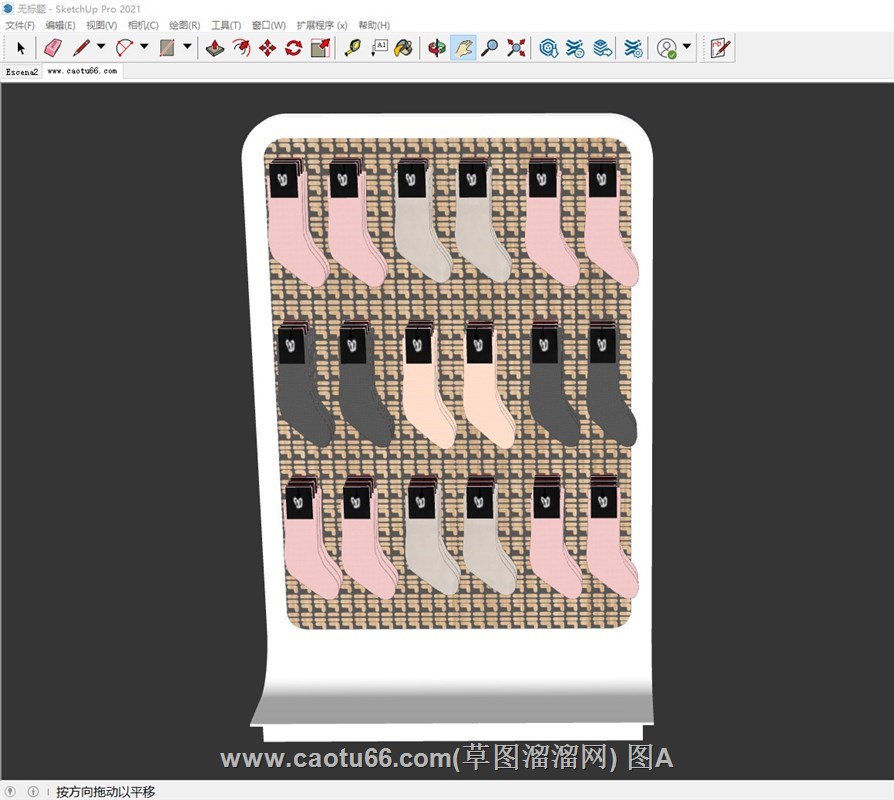Activate the Paint Bucket tool
The width and height of the screenshot is (894, 800).
(403, 47)
